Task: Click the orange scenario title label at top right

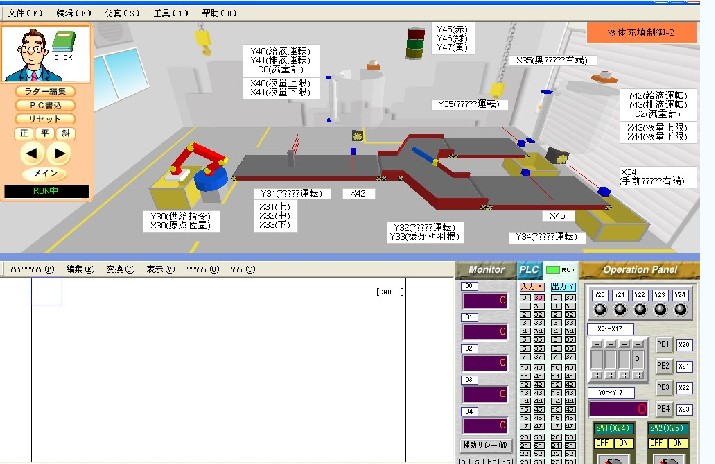Action: [640, 33]
